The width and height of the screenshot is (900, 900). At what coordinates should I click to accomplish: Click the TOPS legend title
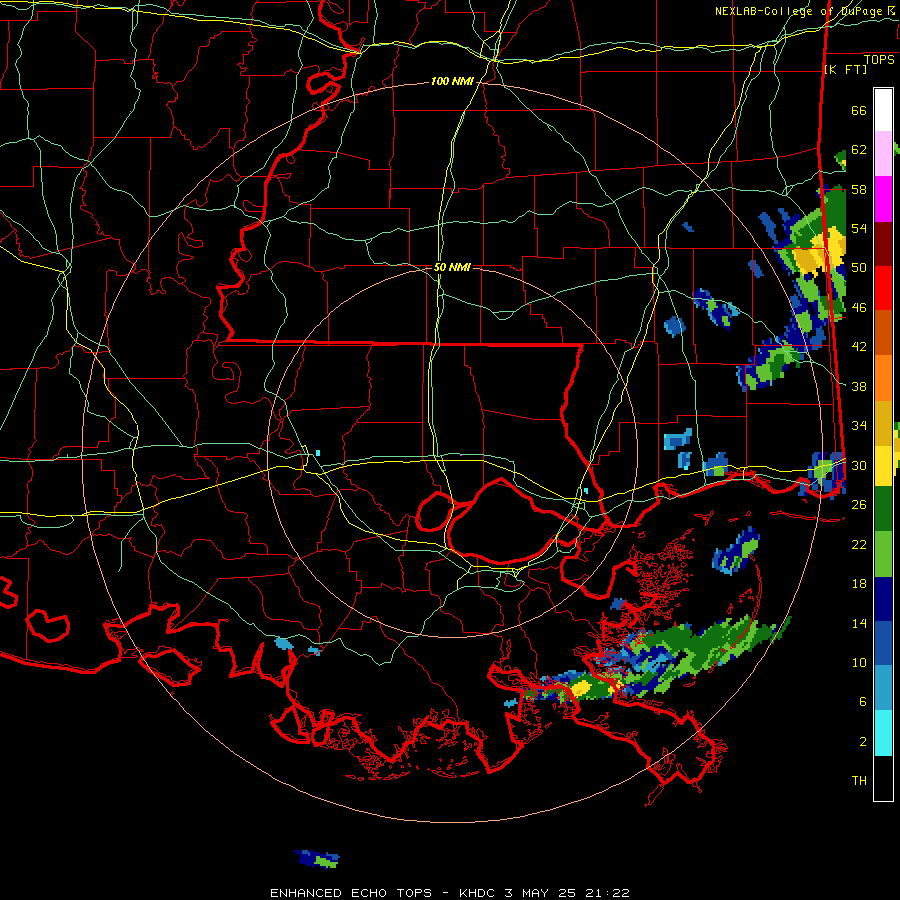[x=879, y=60]
